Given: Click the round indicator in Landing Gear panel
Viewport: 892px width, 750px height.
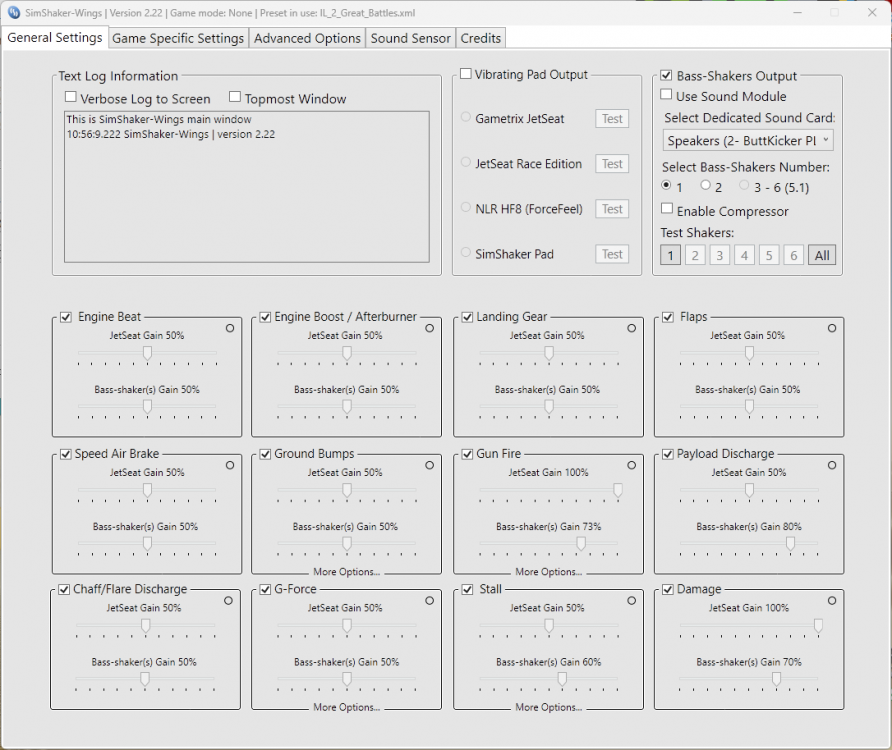Looking at the screenshot, I should pyautogui.click(x=631, y=328).
